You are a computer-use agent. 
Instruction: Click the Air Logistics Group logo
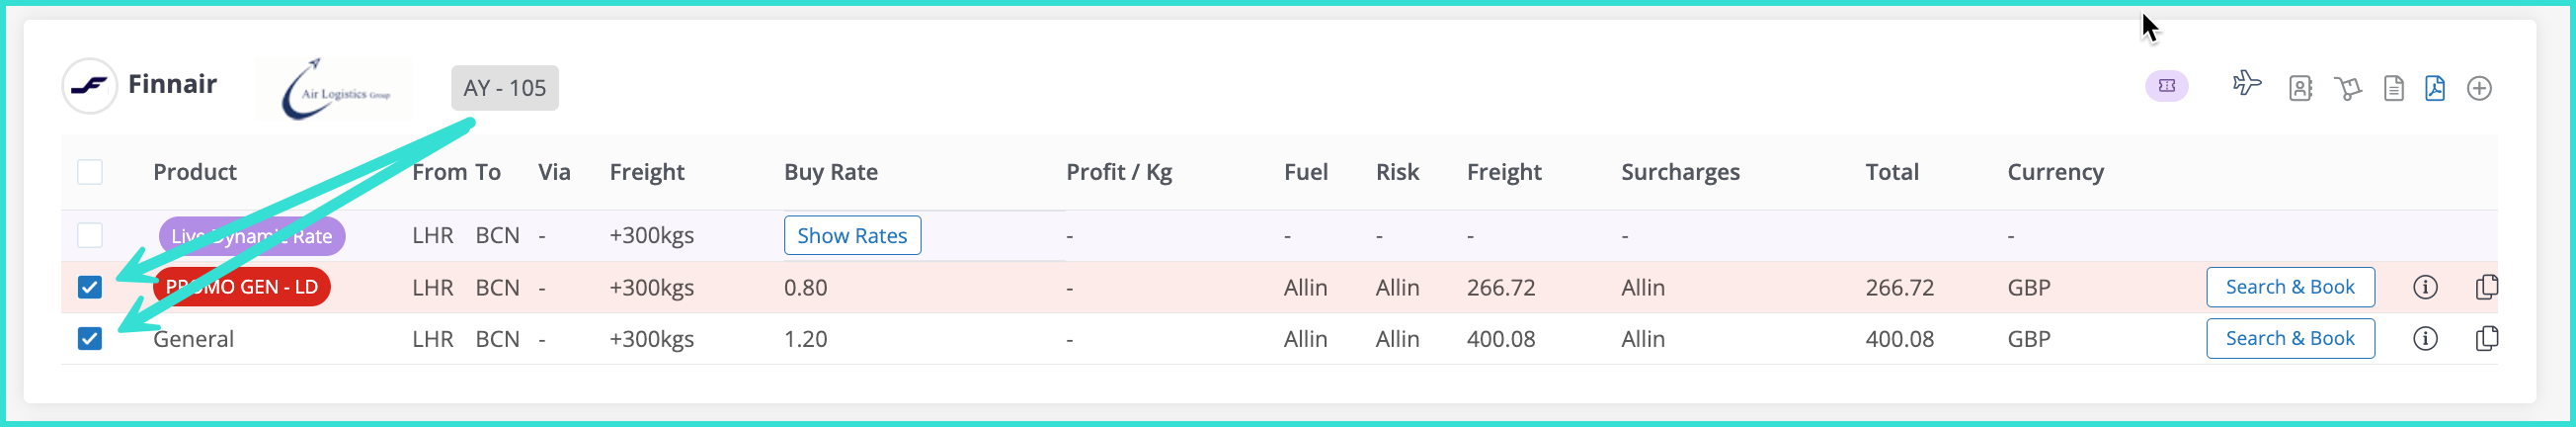pos(334,90)
